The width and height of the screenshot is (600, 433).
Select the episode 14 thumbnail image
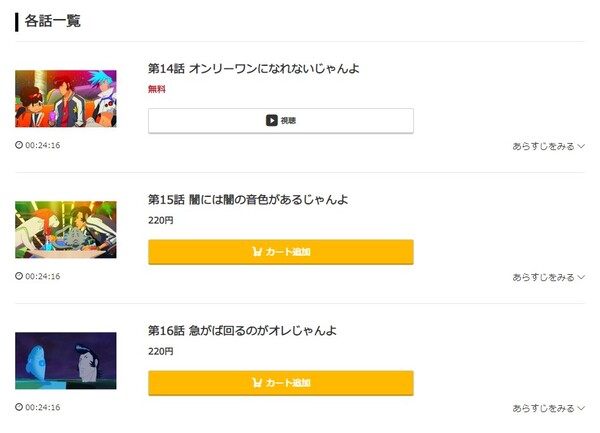coord(66,99)
